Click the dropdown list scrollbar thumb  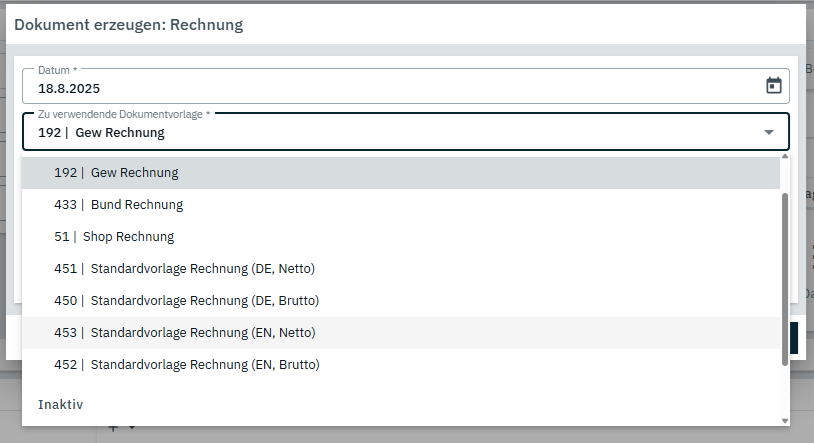point(785,278)
